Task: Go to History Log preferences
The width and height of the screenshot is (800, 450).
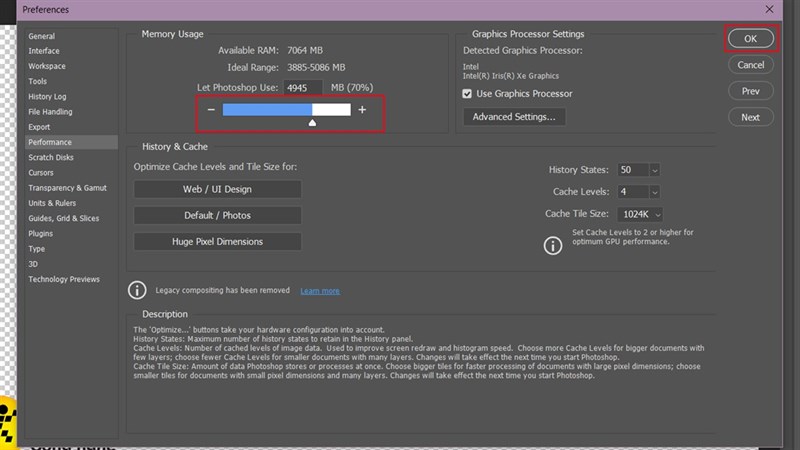Action: pyautogui.click(x=71, y=96)
